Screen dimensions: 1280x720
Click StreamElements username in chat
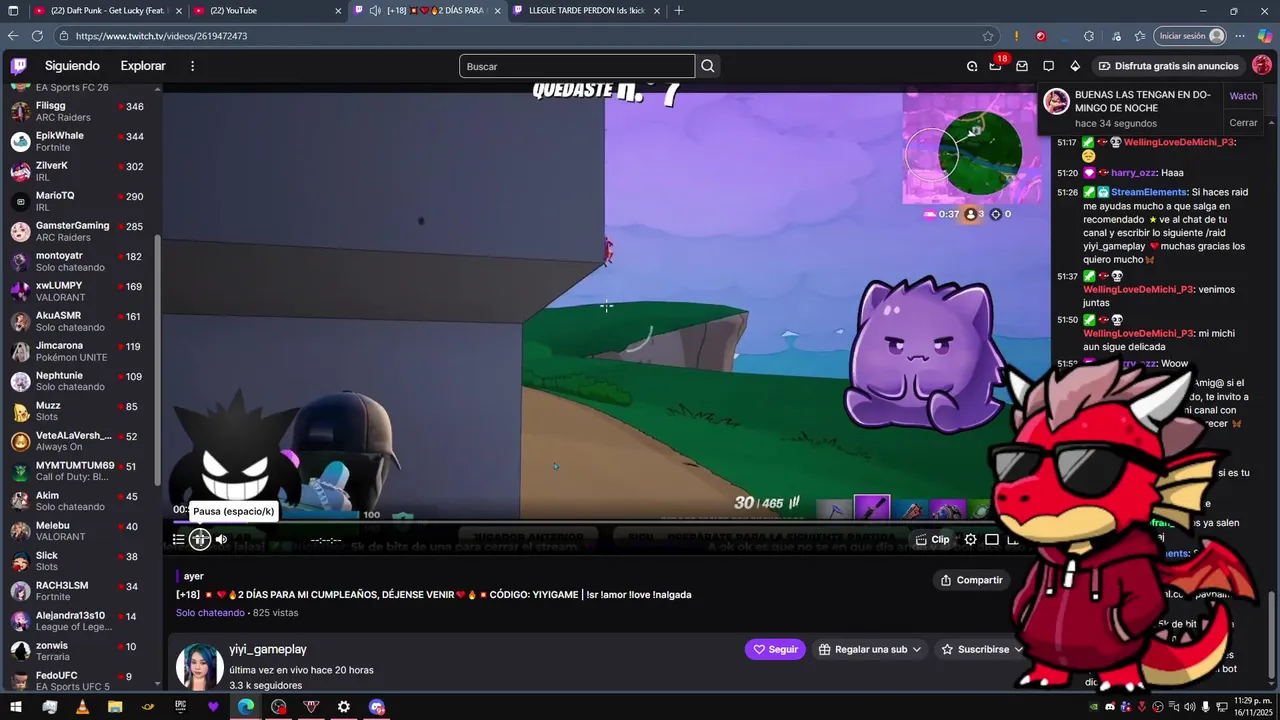coord(1149,192)
